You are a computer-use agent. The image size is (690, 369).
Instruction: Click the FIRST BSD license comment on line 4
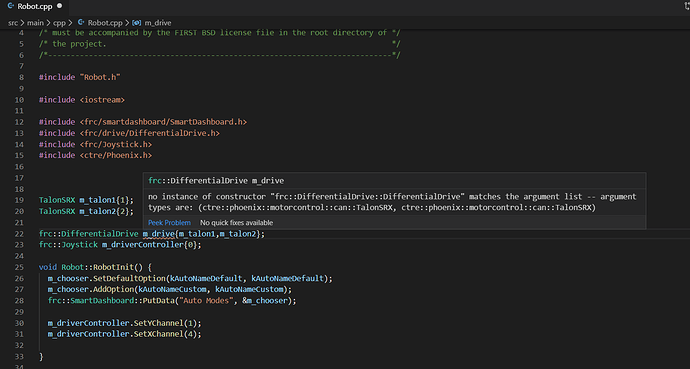tap(220, 33)
